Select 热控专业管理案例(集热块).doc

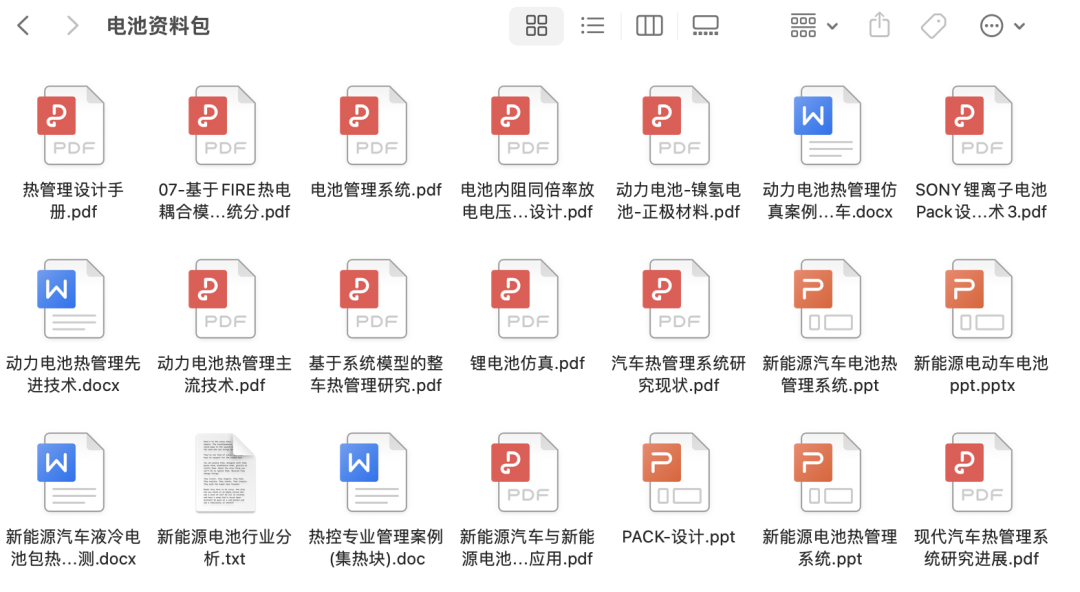[x=373, y=470]
